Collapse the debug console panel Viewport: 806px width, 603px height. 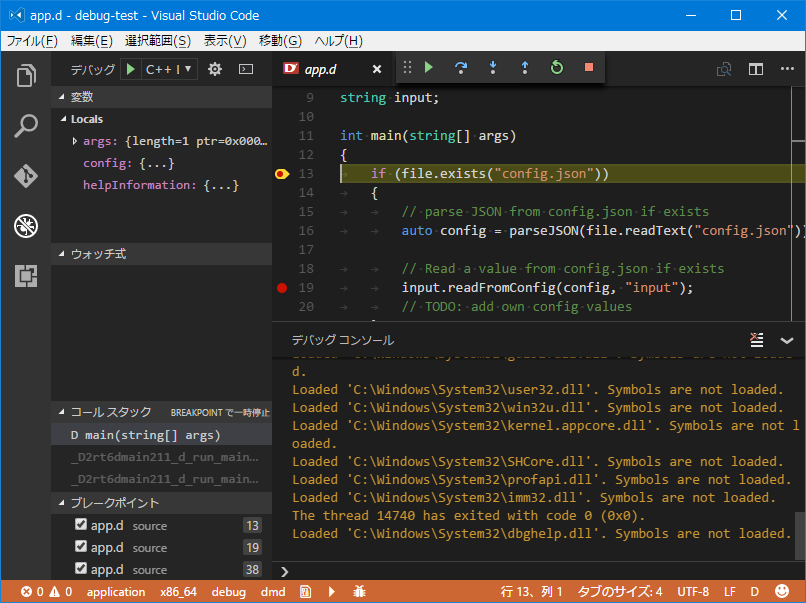coord(787,340)
